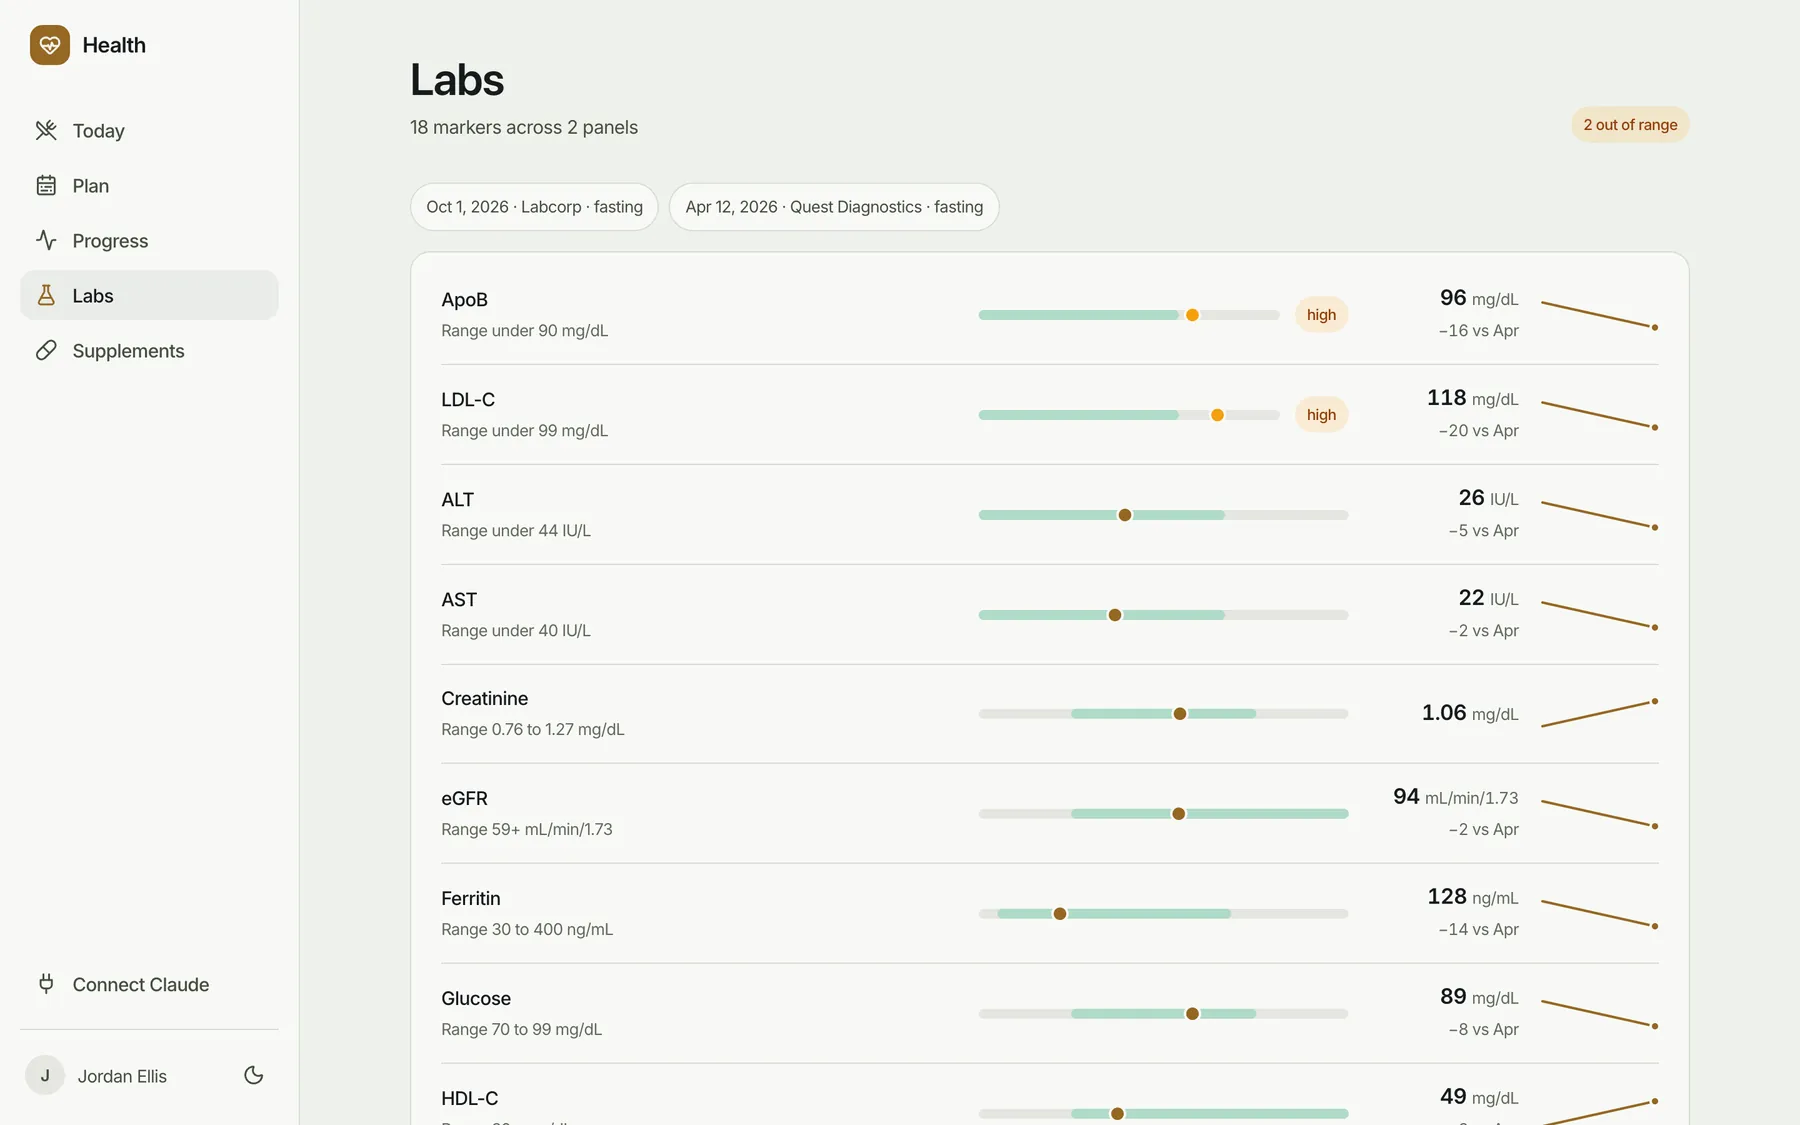
Task: Click Connect Claude link
Action: tap(149, 984)
